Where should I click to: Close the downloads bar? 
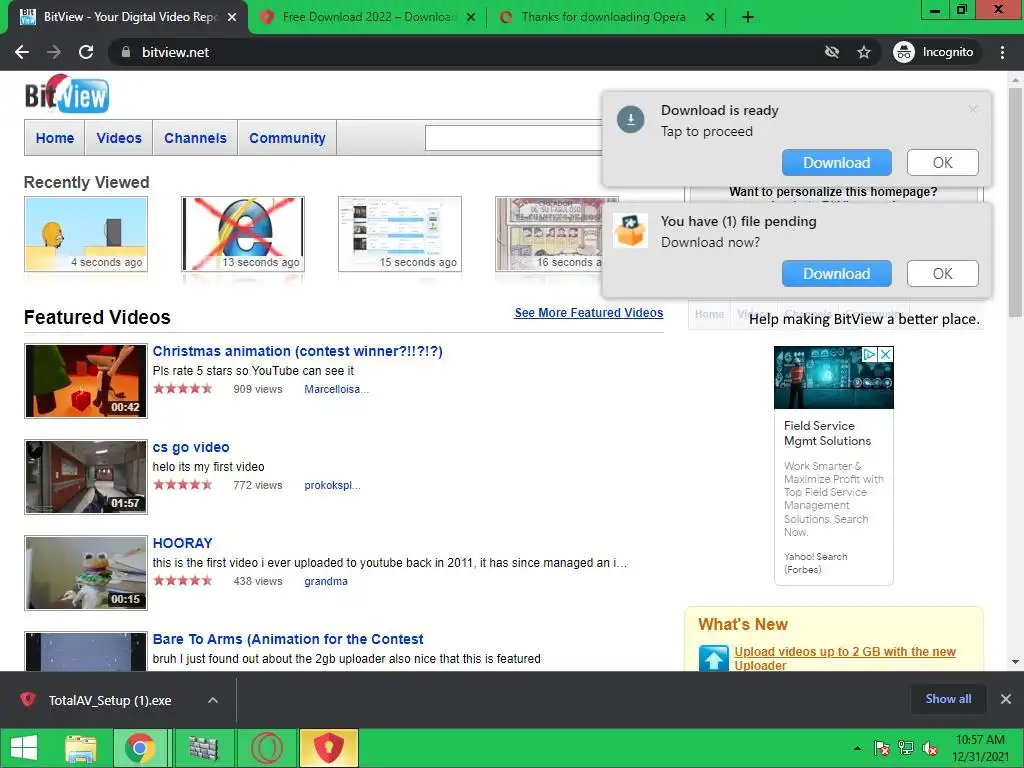1006,699
